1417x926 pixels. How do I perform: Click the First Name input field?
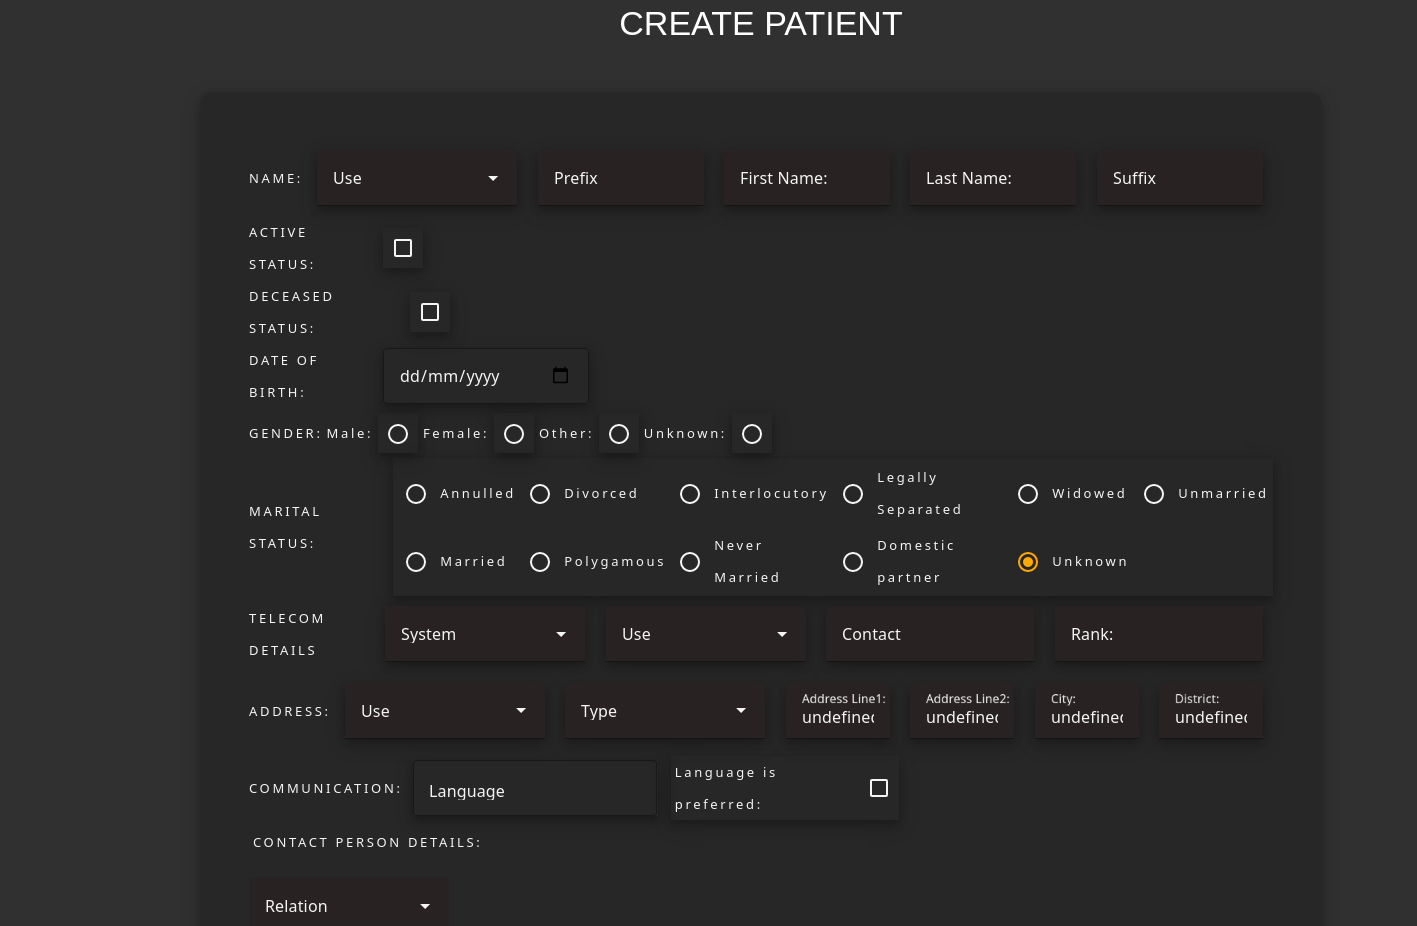point(806,178)
